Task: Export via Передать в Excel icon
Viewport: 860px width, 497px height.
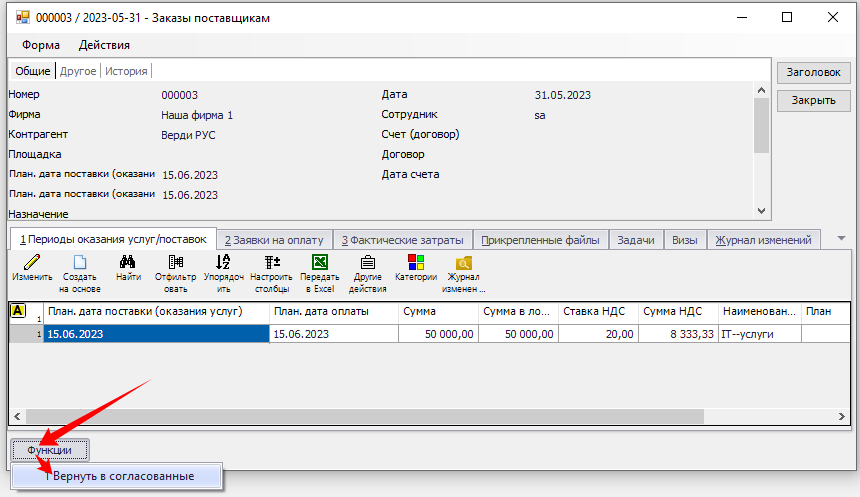Action: click(319, 264)
